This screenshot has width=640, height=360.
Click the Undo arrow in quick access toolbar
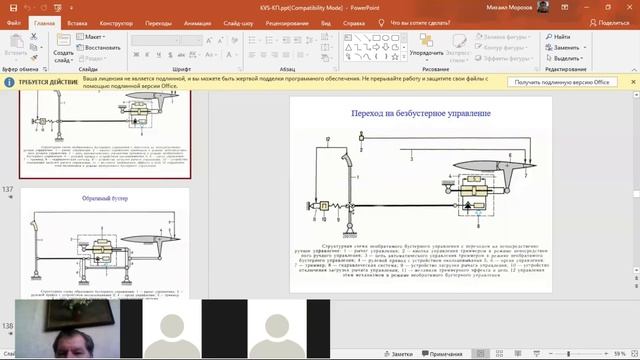pyautogui.click(x=27, y=8)
